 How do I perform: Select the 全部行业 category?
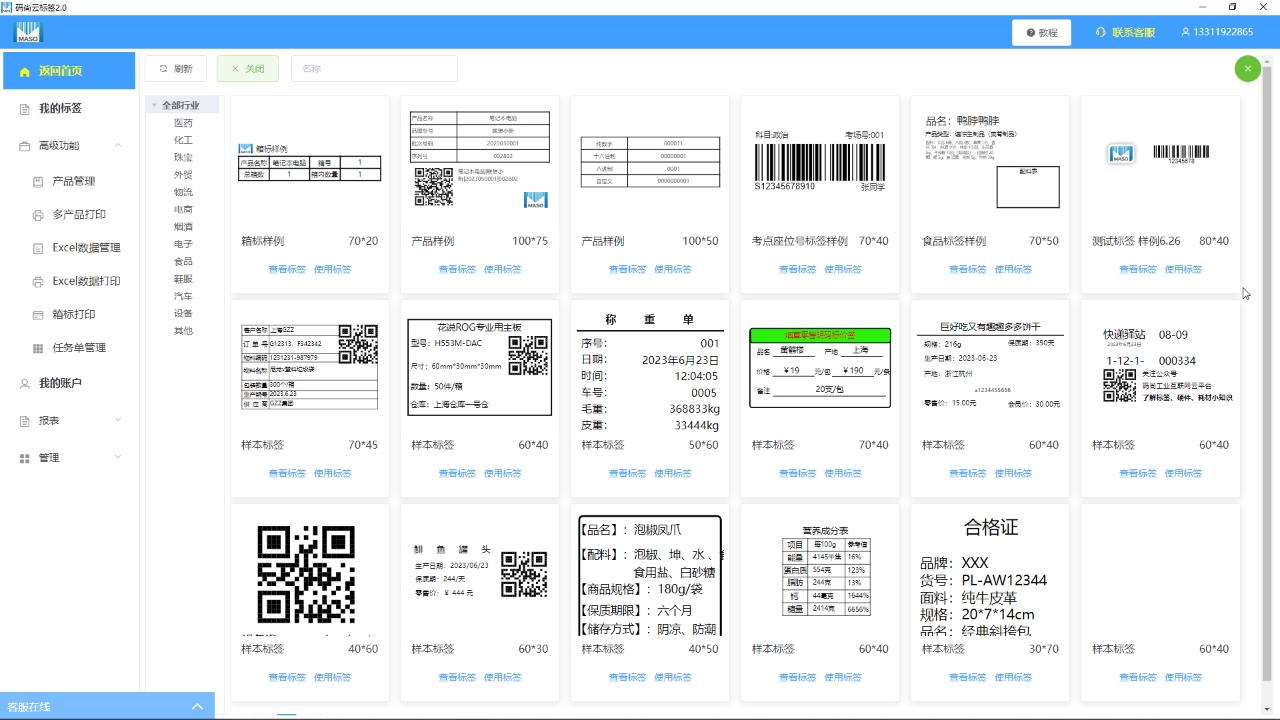point(182,104)
